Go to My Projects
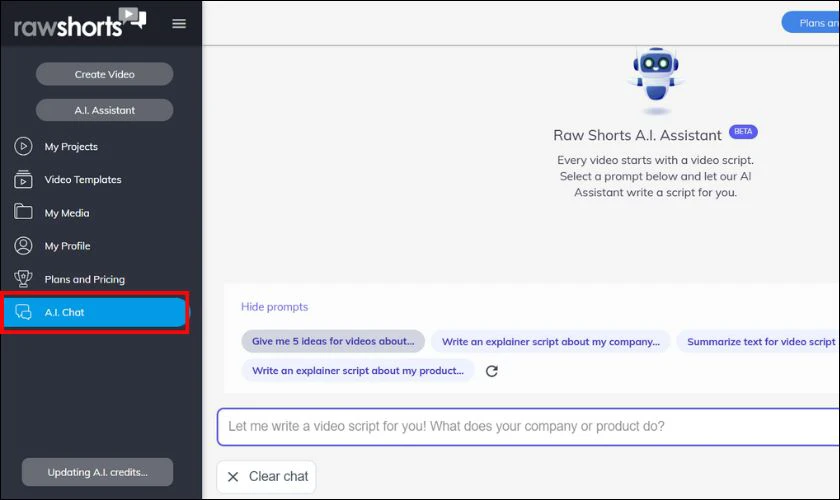Viewport: 840px width, 500px height. click(x=71, y=147)
